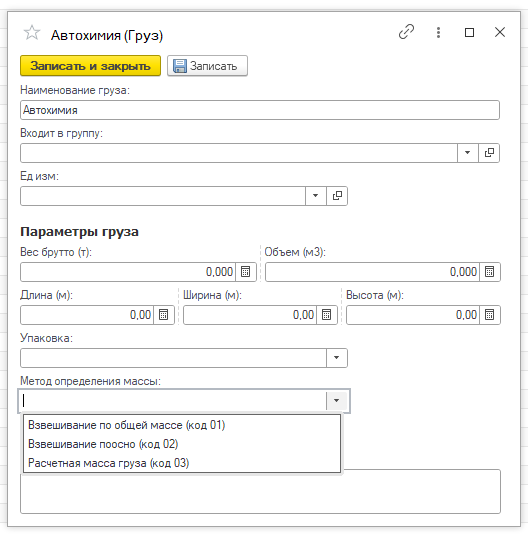The width and height of the screenshot is (528, 534).
Task: Open calculator for Ширина field
Action: [326, 315]
